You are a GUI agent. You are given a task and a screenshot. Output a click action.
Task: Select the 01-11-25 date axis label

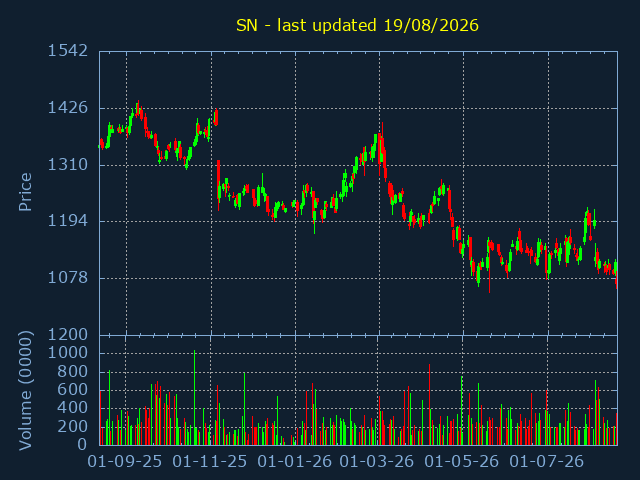(210, 462)
